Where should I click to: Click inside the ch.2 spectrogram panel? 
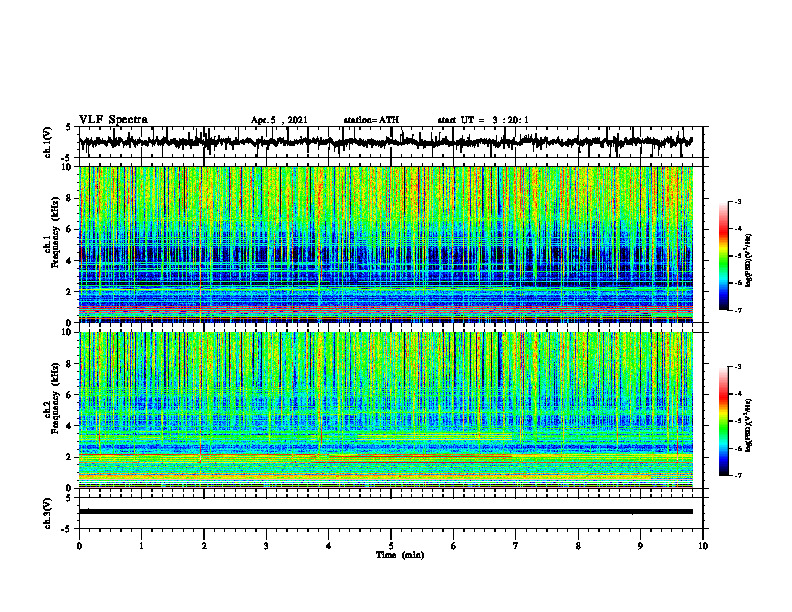[385, 410]
